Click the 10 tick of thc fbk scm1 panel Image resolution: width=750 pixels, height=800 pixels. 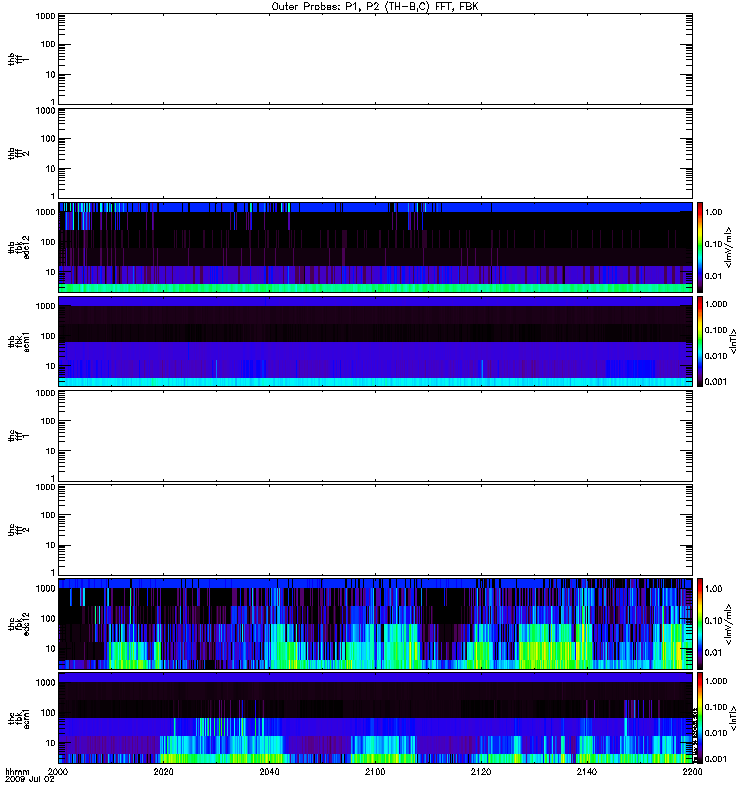50,743
